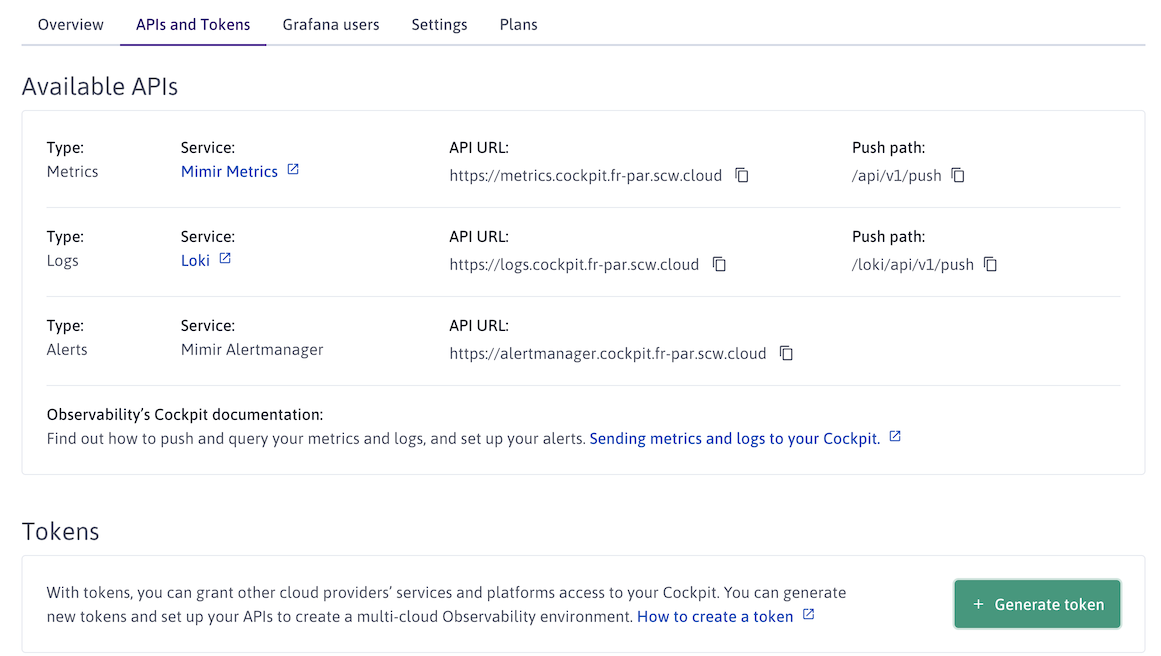Click external icon after Cockpit documentation link

pos(895,437)
